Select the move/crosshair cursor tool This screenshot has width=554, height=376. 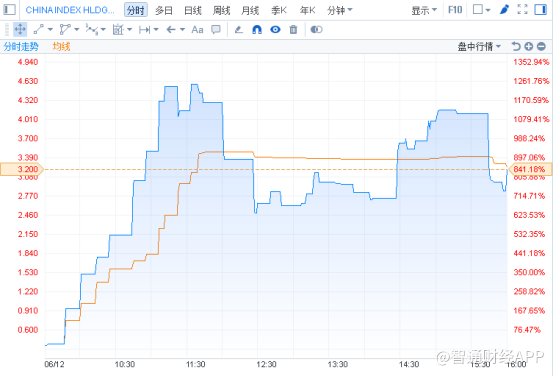pos(20,29)
